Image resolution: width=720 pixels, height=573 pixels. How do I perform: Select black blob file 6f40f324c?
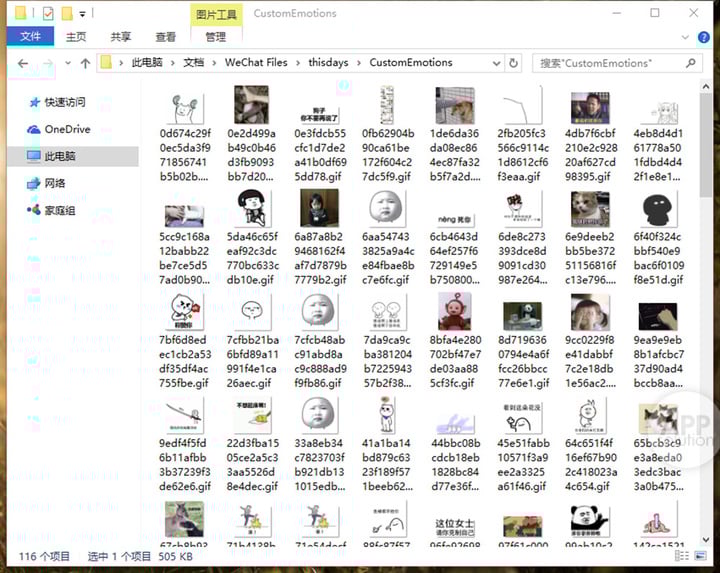[658, 238]
